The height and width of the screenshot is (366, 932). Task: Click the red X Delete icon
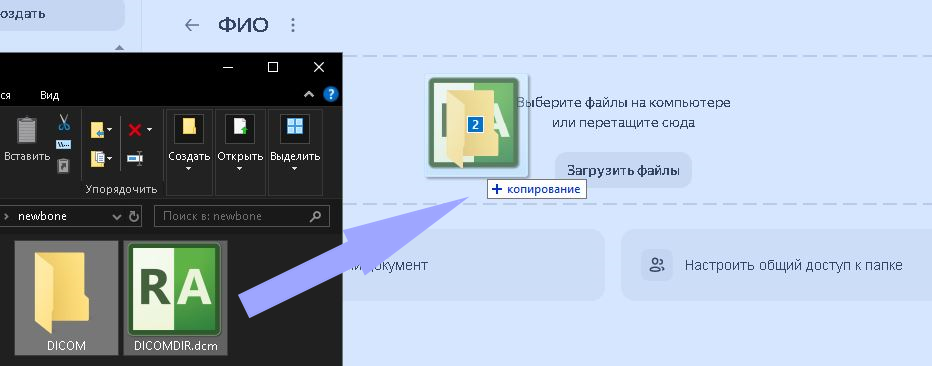pos(135,130)
